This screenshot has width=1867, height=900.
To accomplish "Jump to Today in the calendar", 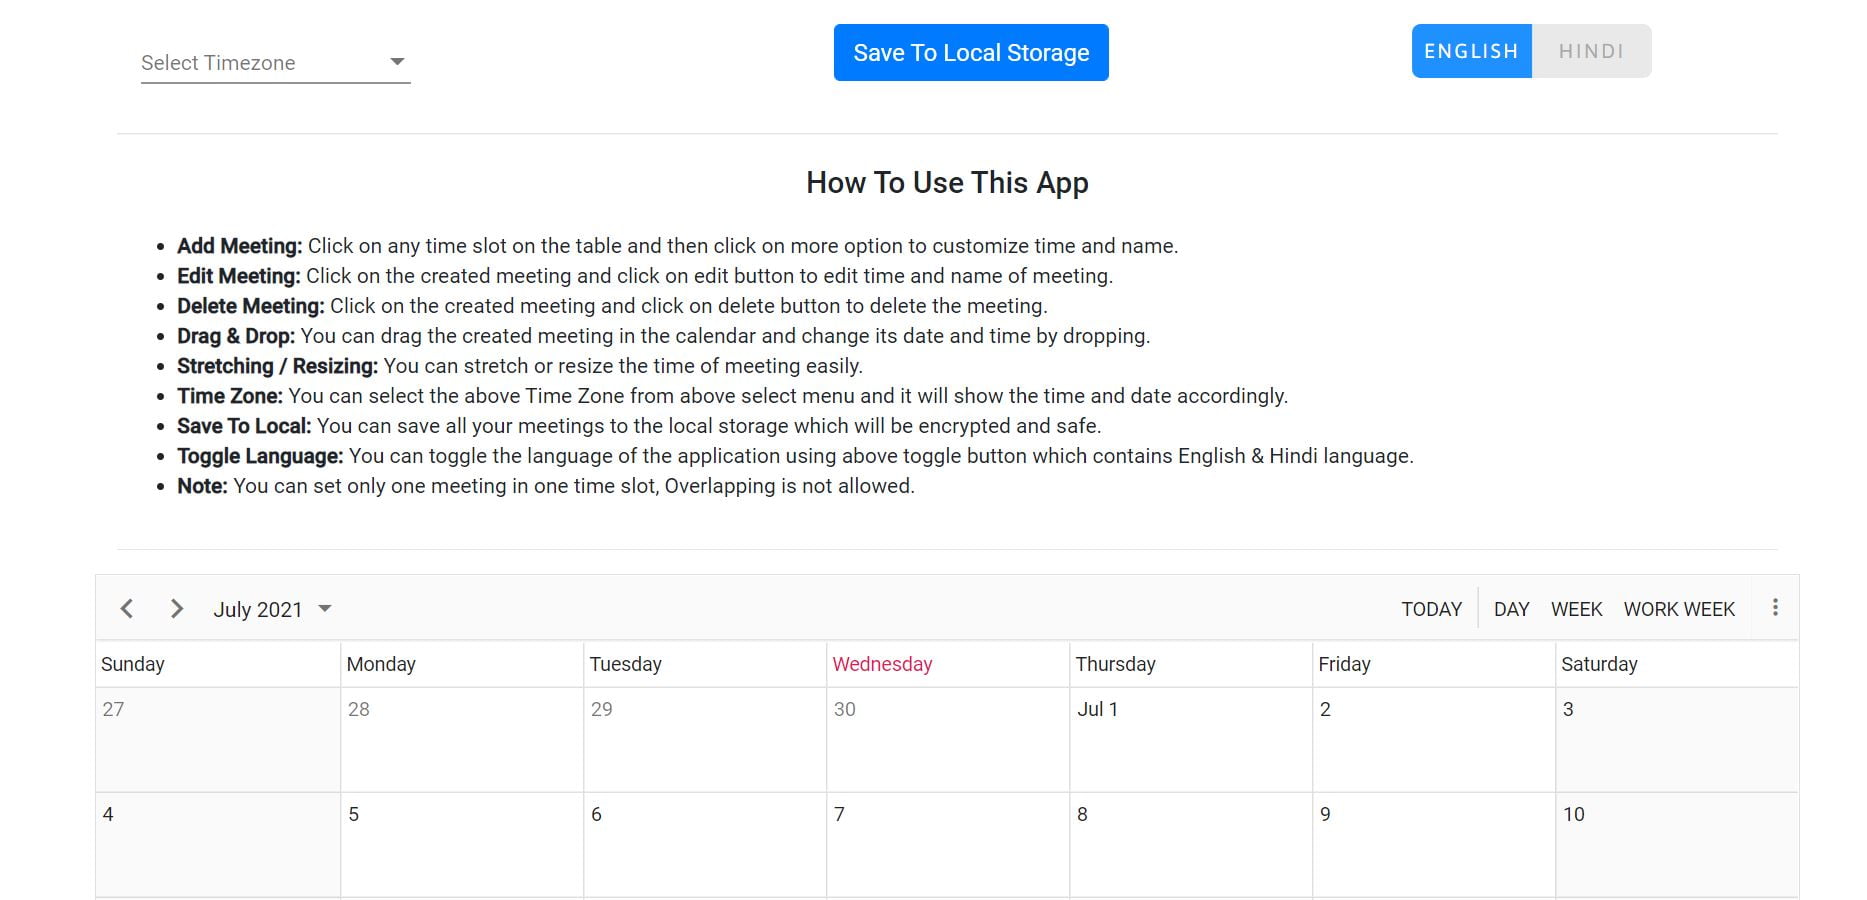I will click(1431, 610).
